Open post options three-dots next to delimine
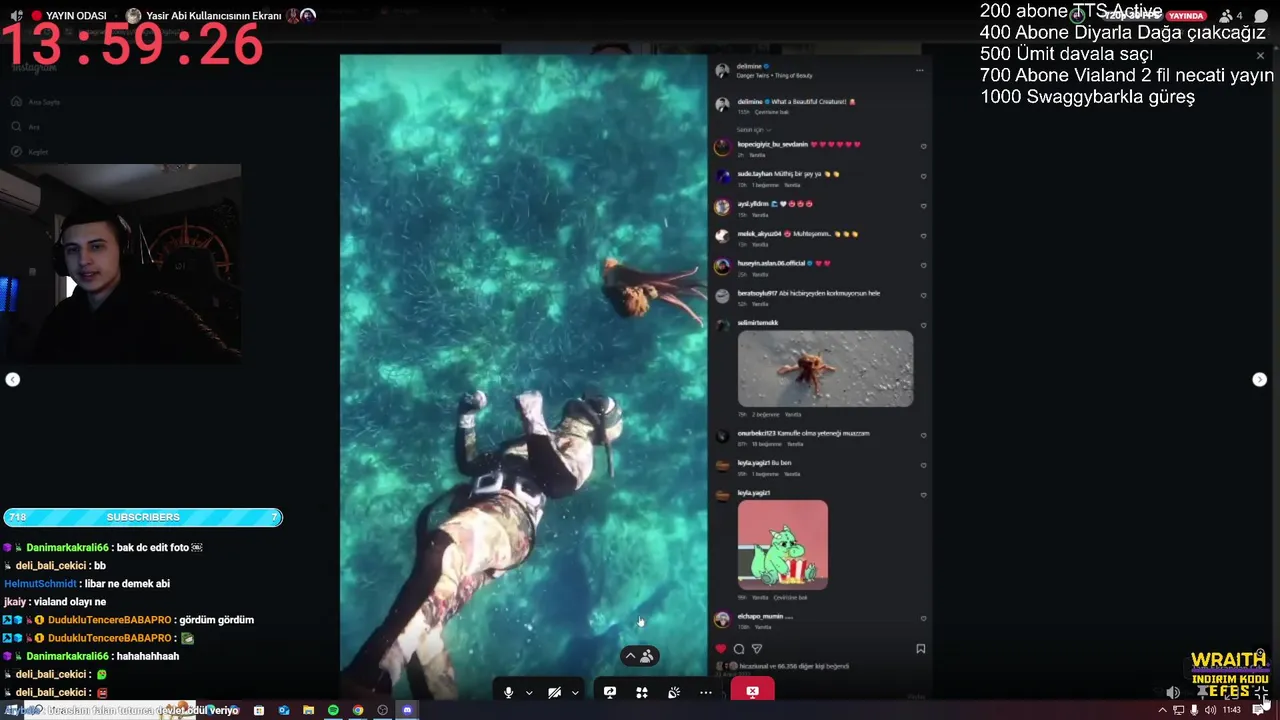 [920, 70]
